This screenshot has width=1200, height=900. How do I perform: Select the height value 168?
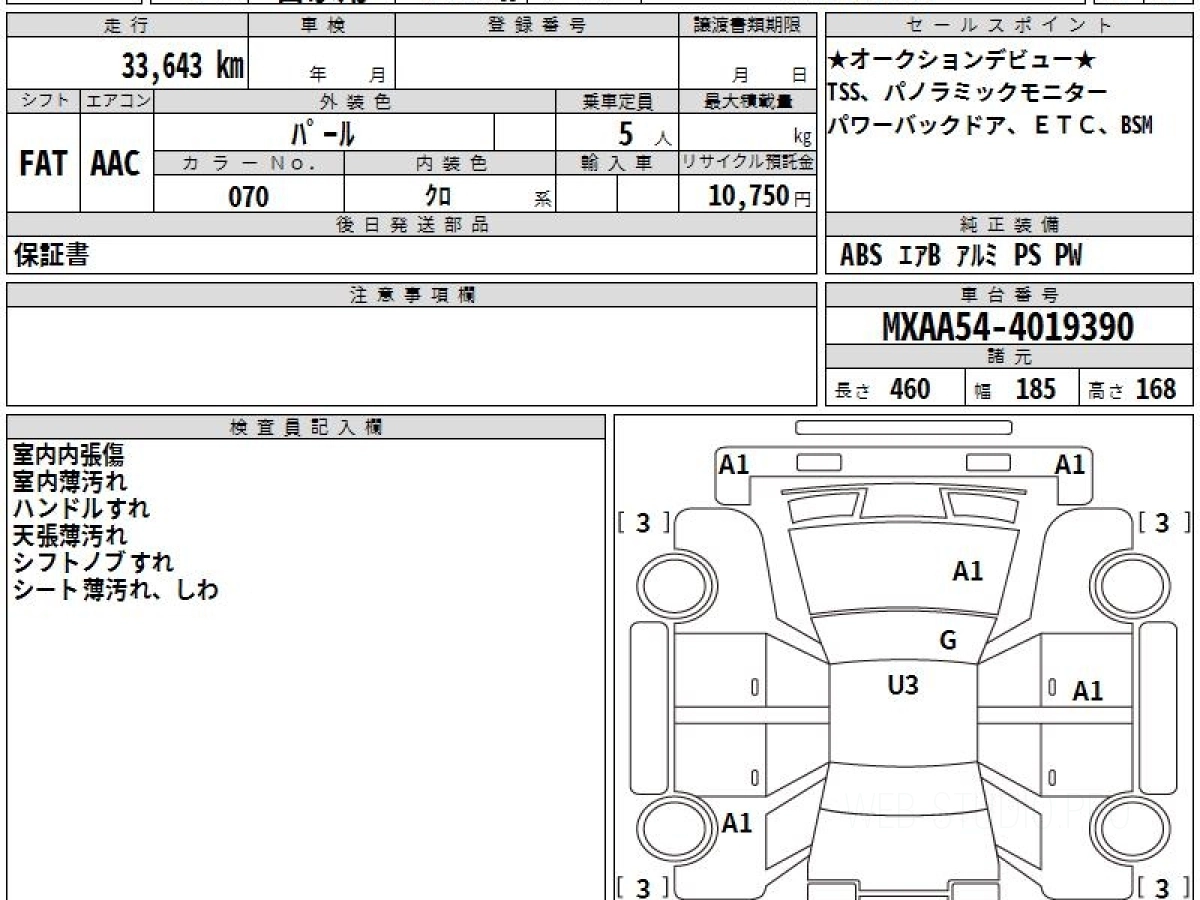[x=1155, y=389]
